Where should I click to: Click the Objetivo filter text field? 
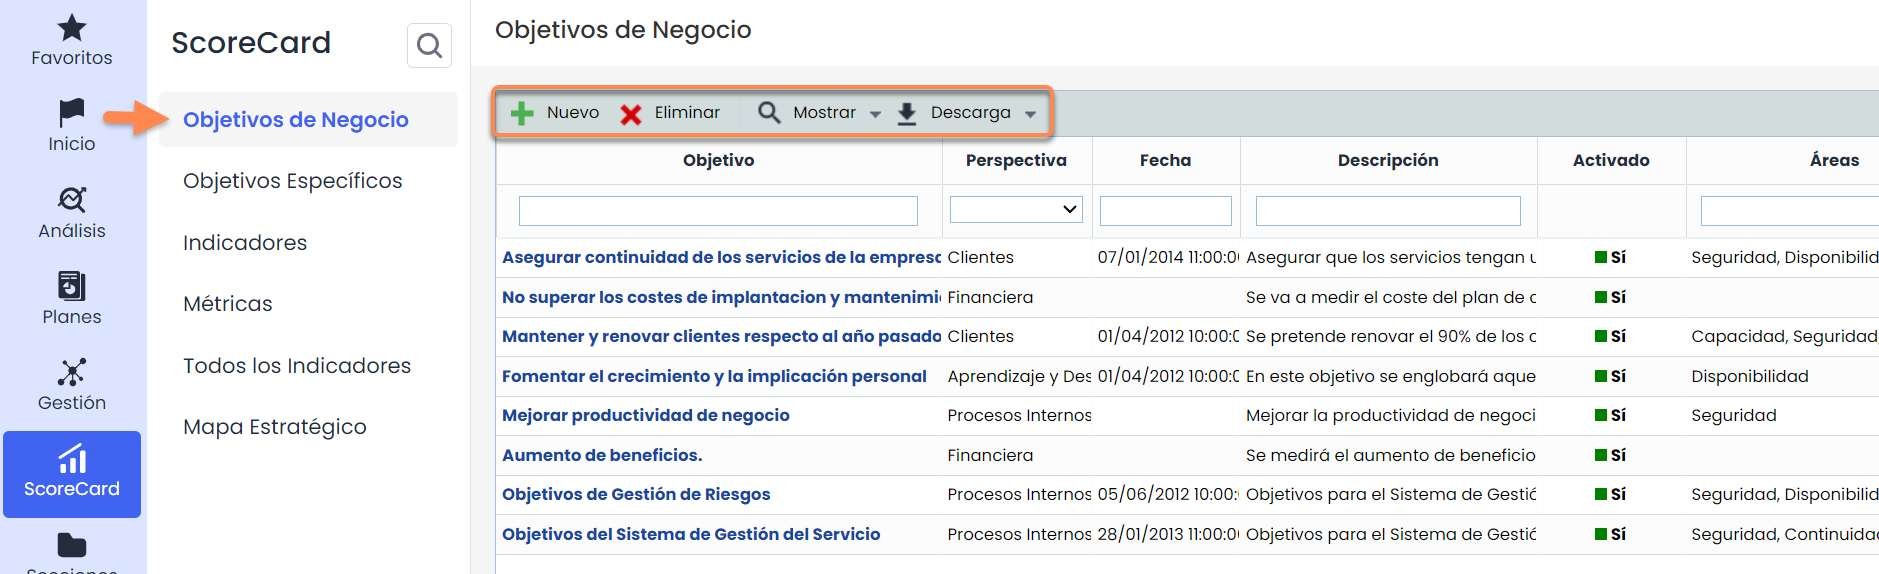click(x=717, y=211)
